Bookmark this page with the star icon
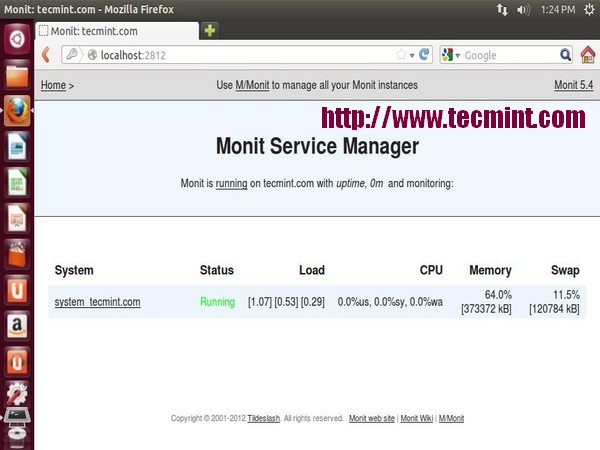The image size is (600, 450). 401,55
